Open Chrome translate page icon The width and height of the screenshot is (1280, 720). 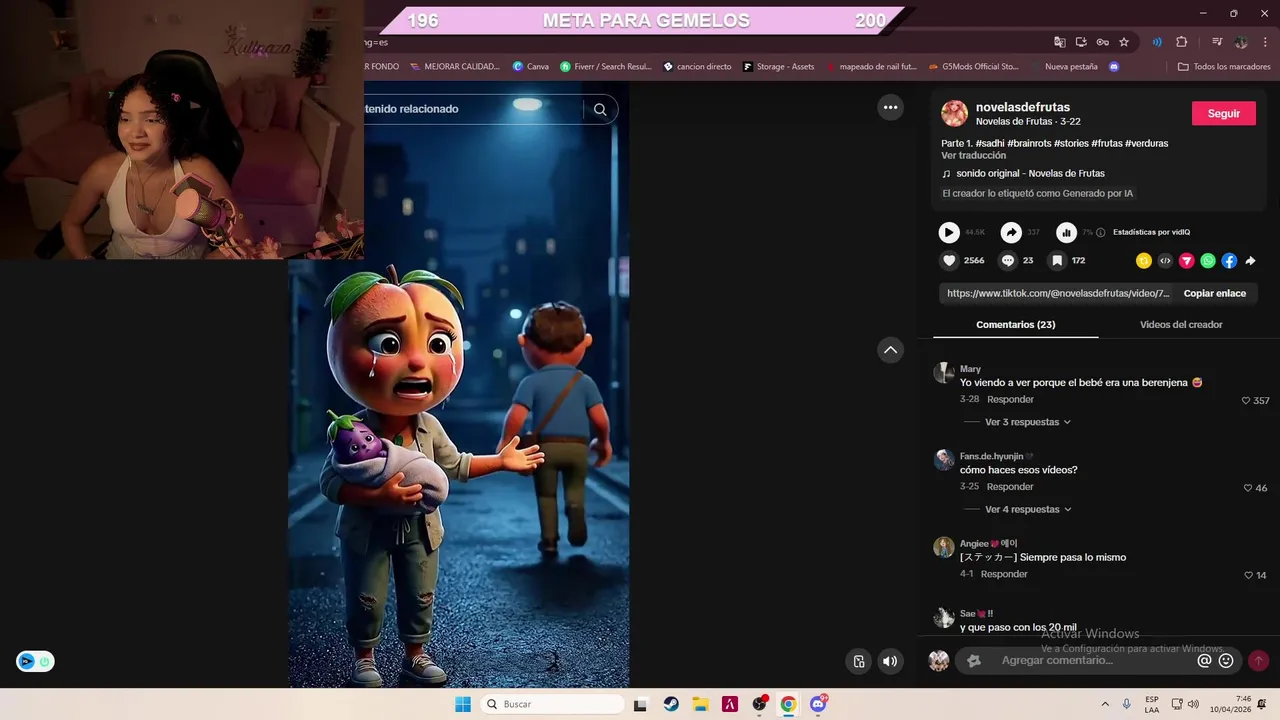(1060, 42)
